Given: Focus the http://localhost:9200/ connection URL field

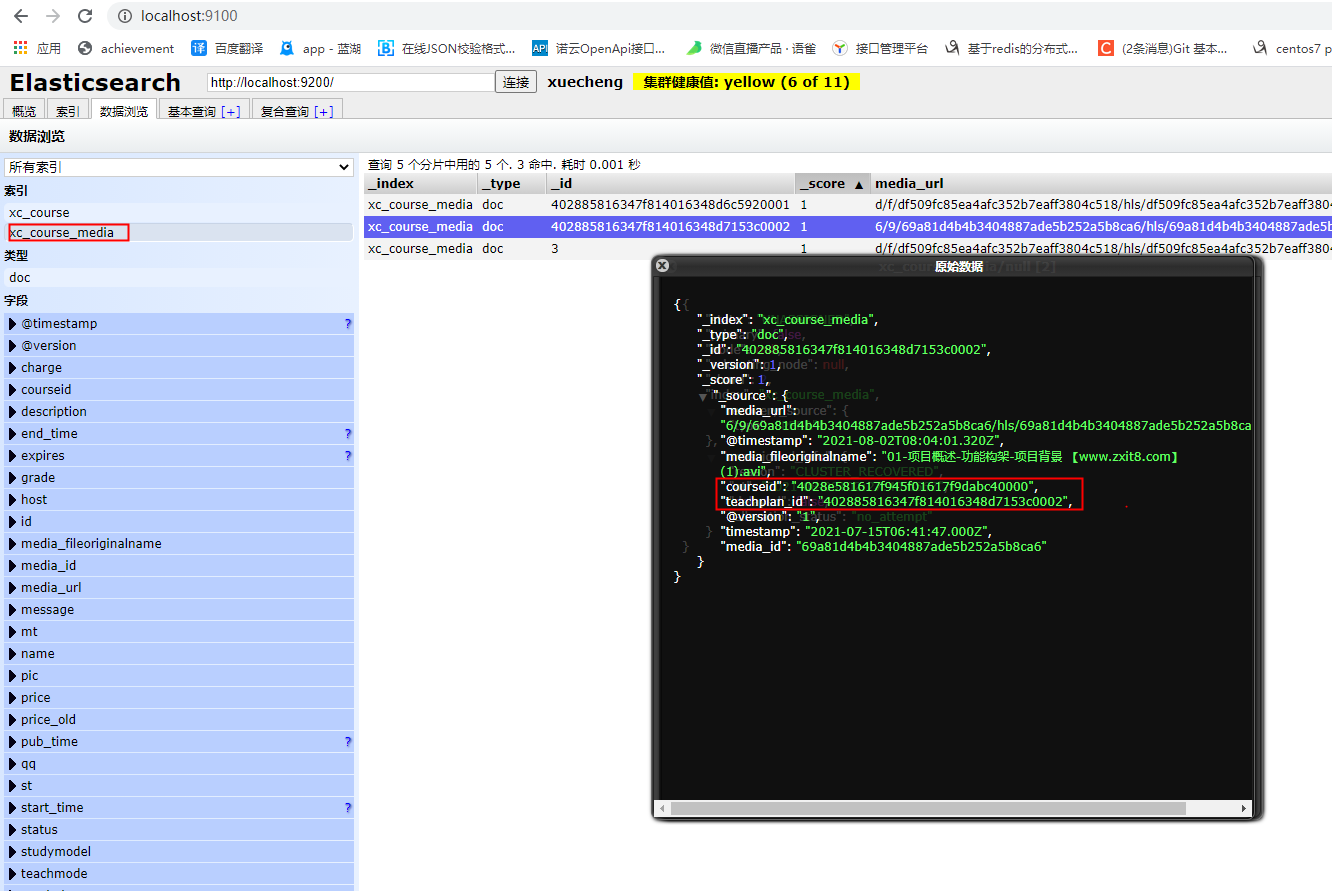Looking at the screenshot, I should tap(350, 82).
